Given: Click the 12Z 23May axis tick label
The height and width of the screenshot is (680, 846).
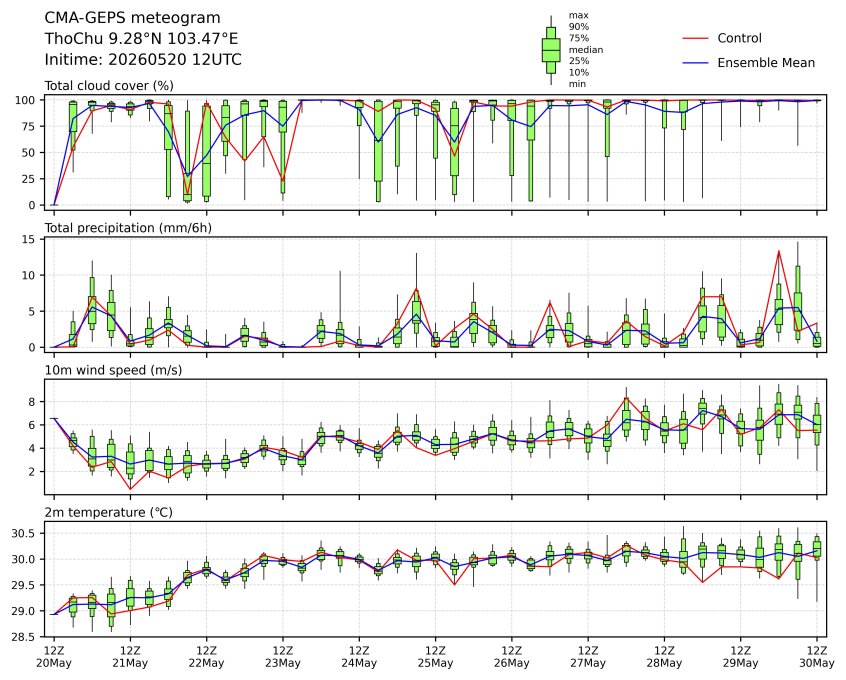Looking at the screenshot, I should 283,656.
